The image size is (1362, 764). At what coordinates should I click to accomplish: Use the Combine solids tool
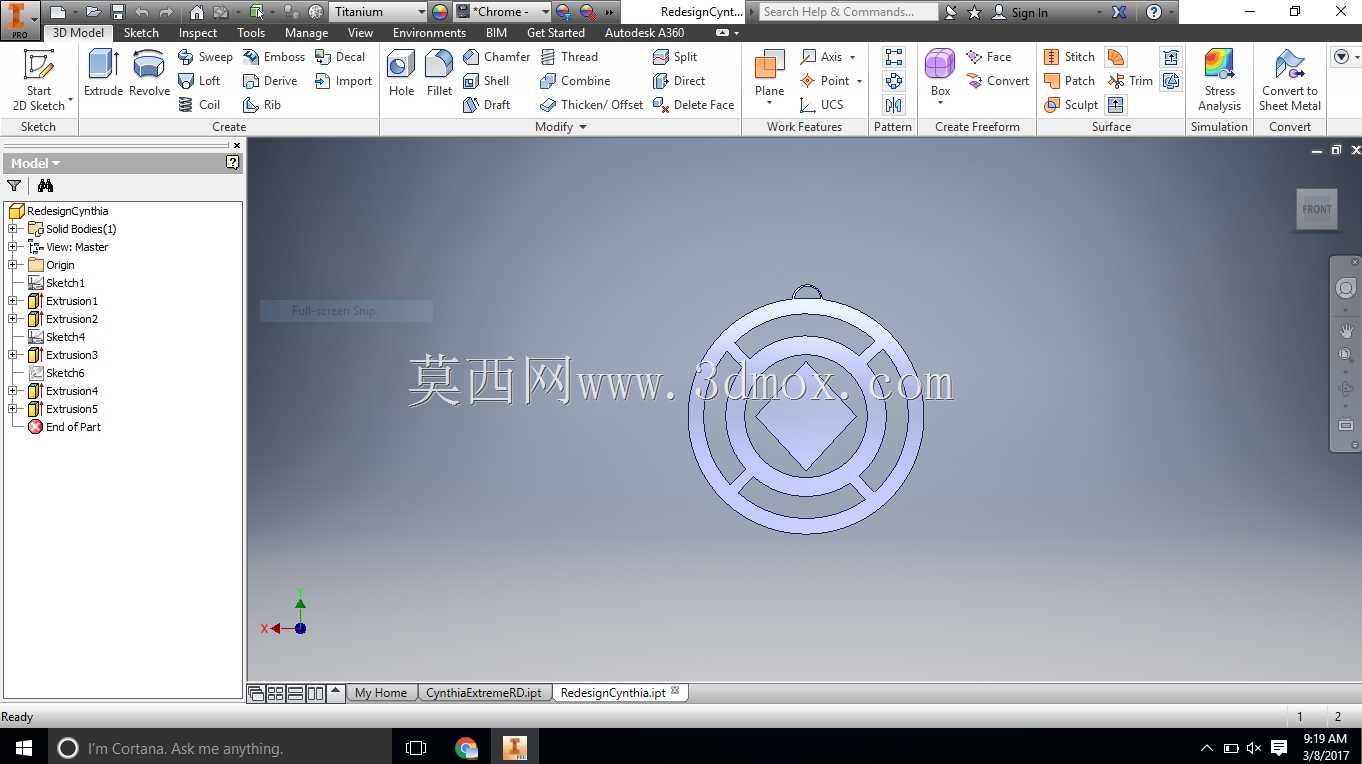coord(575,81)
